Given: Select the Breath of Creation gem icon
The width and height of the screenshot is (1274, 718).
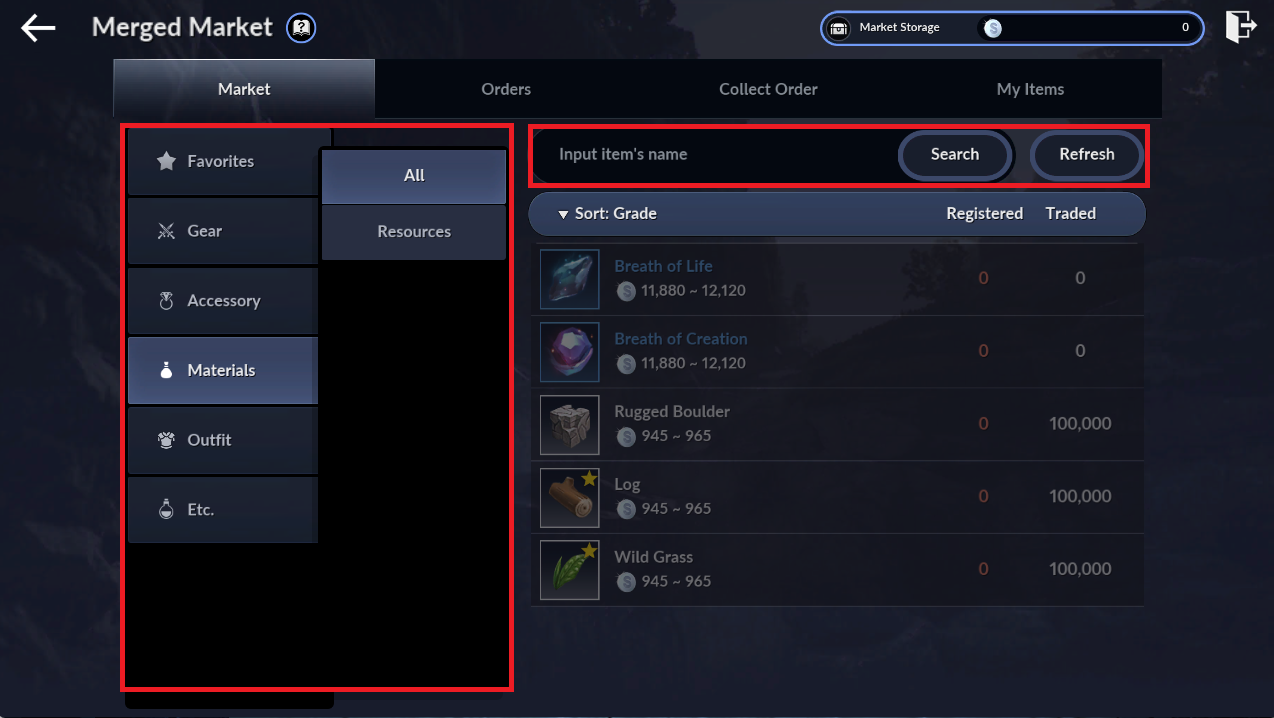Looking at the screenshot, I should (x=570, y=352).
